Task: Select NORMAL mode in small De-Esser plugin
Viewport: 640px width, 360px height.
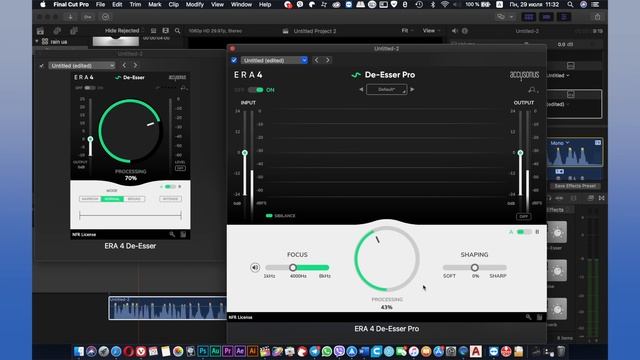Action: pyautogui.click(x=112, y=199)
